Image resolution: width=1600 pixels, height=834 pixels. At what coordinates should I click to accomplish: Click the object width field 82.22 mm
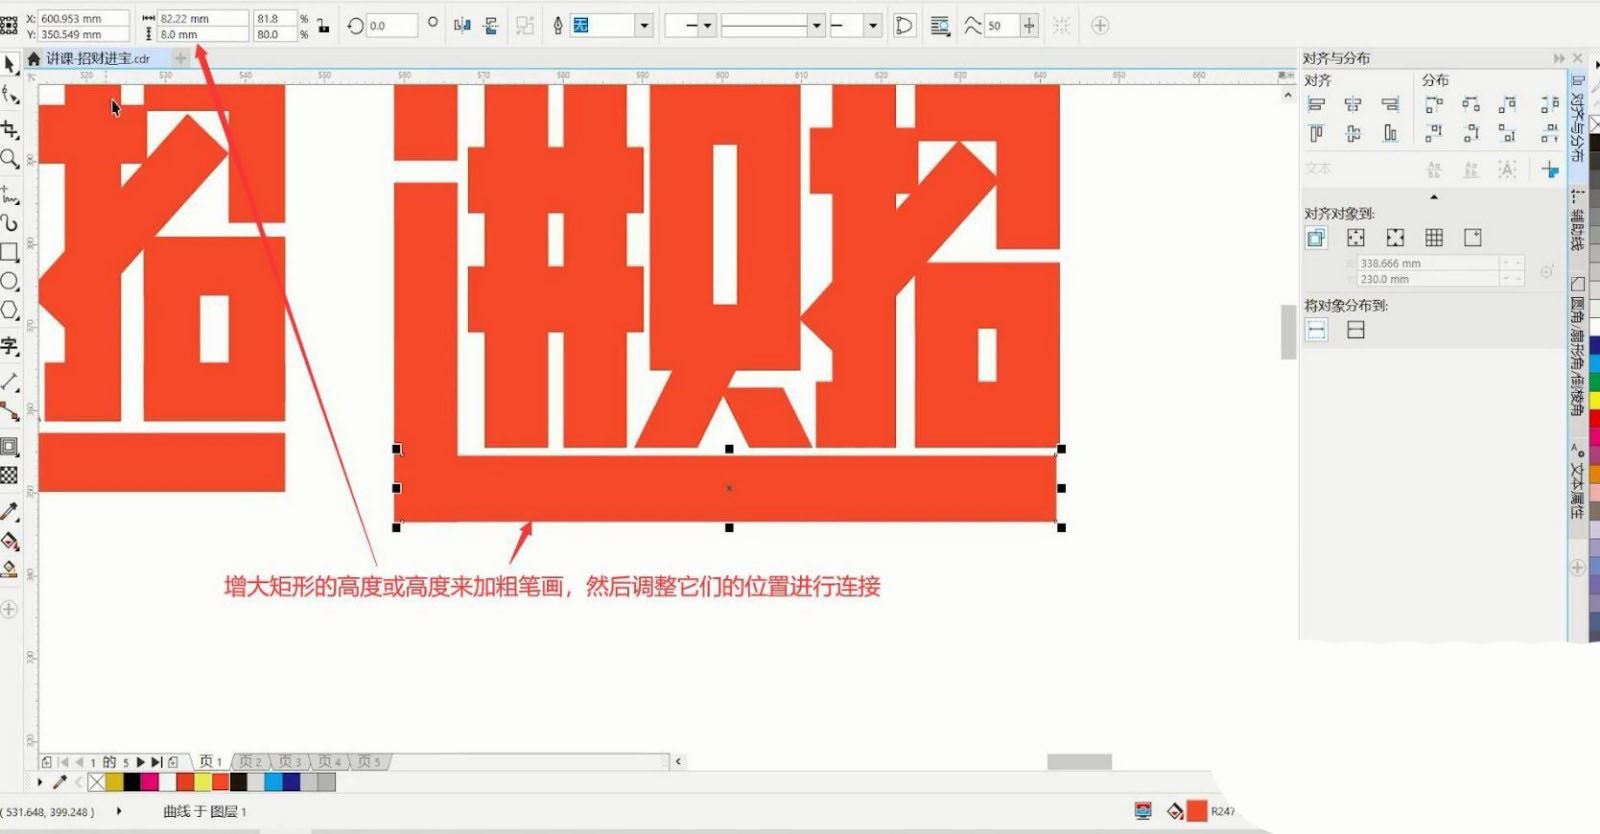(x=202, y=18)
